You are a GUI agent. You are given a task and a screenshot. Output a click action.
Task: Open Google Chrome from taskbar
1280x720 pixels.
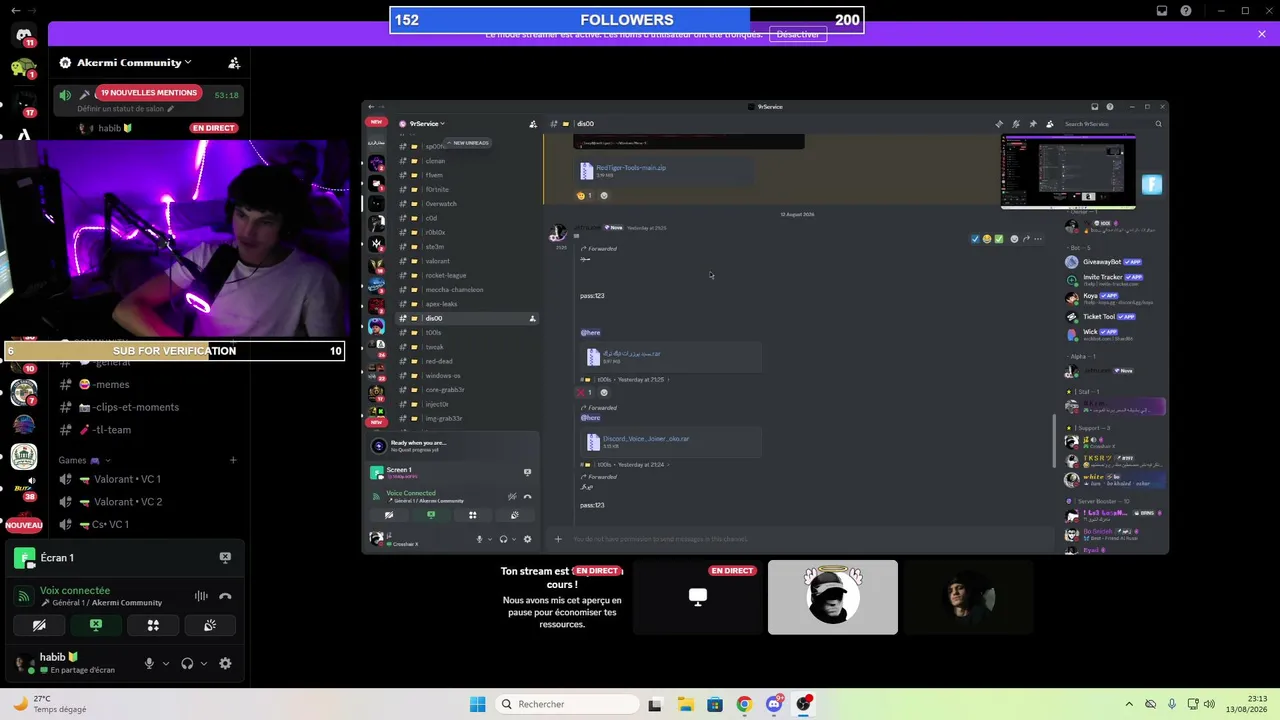click(744, 704)
